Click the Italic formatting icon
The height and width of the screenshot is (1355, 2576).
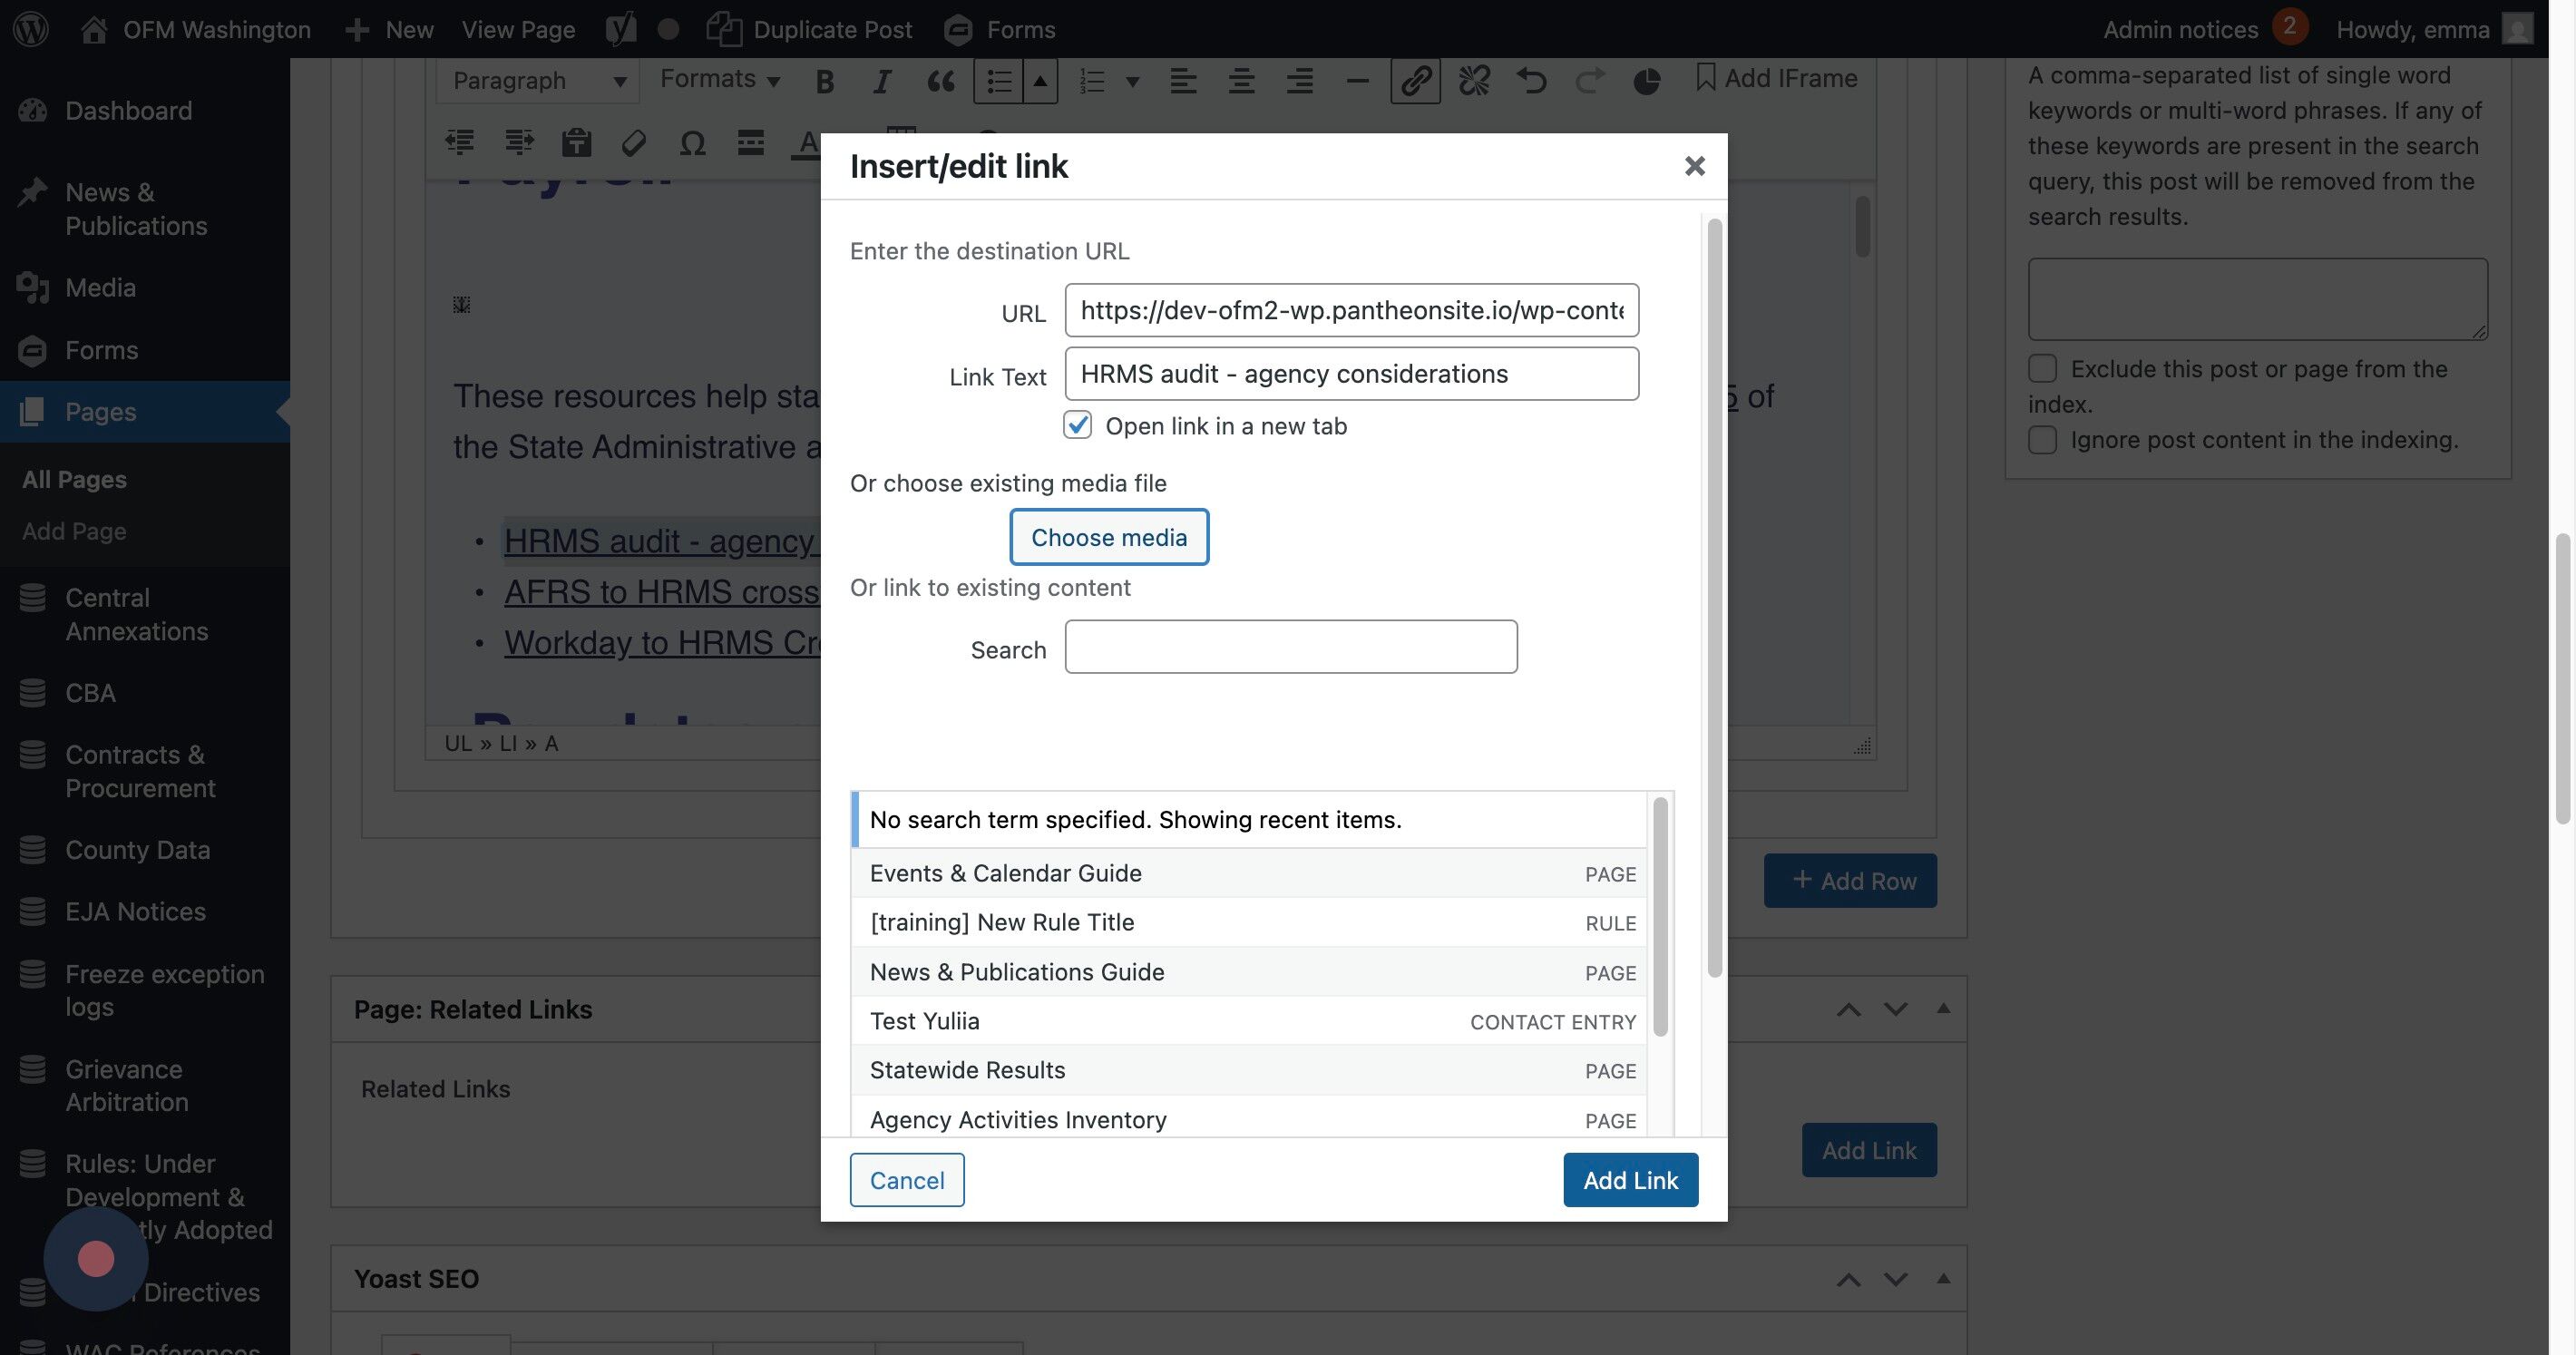[x=881, y=80]
